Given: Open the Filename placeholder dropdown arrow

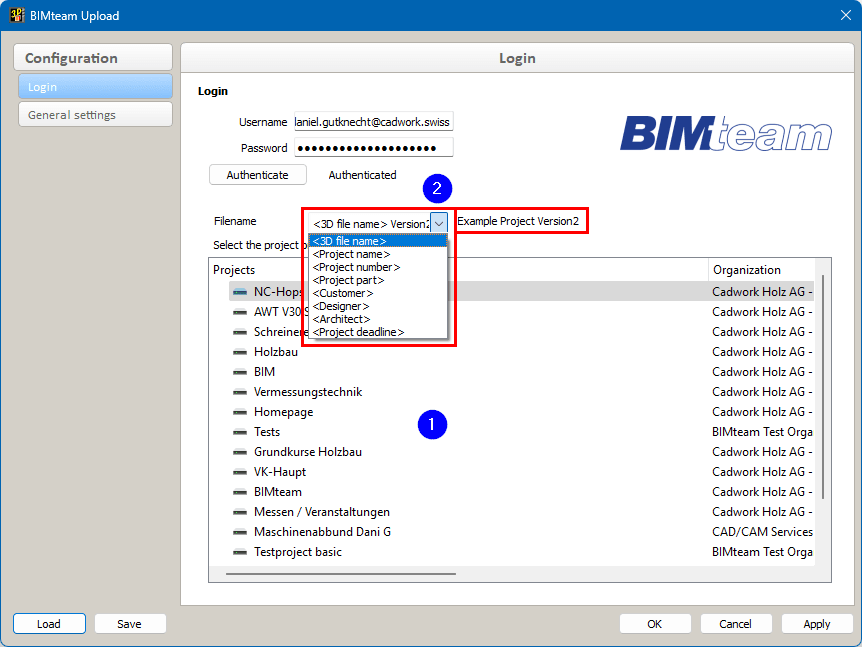Looking at the screenshot, I should pos(439,223).
